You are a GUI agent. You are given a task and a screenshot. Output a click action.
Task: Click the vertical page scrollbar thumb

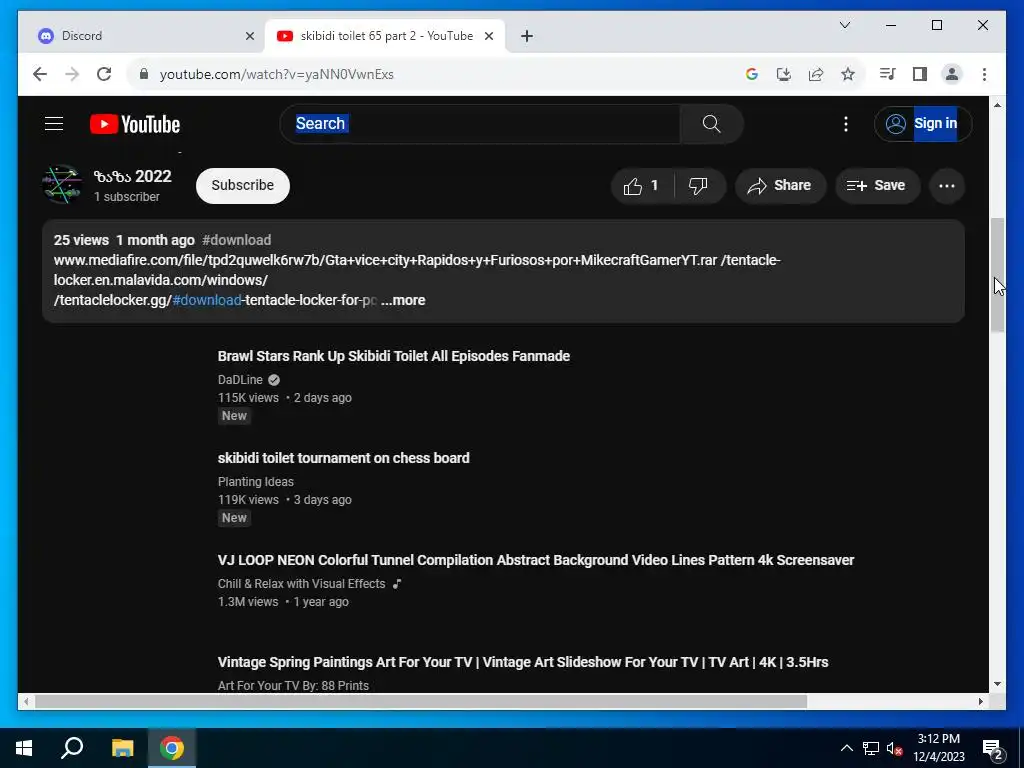click(997, 274)
